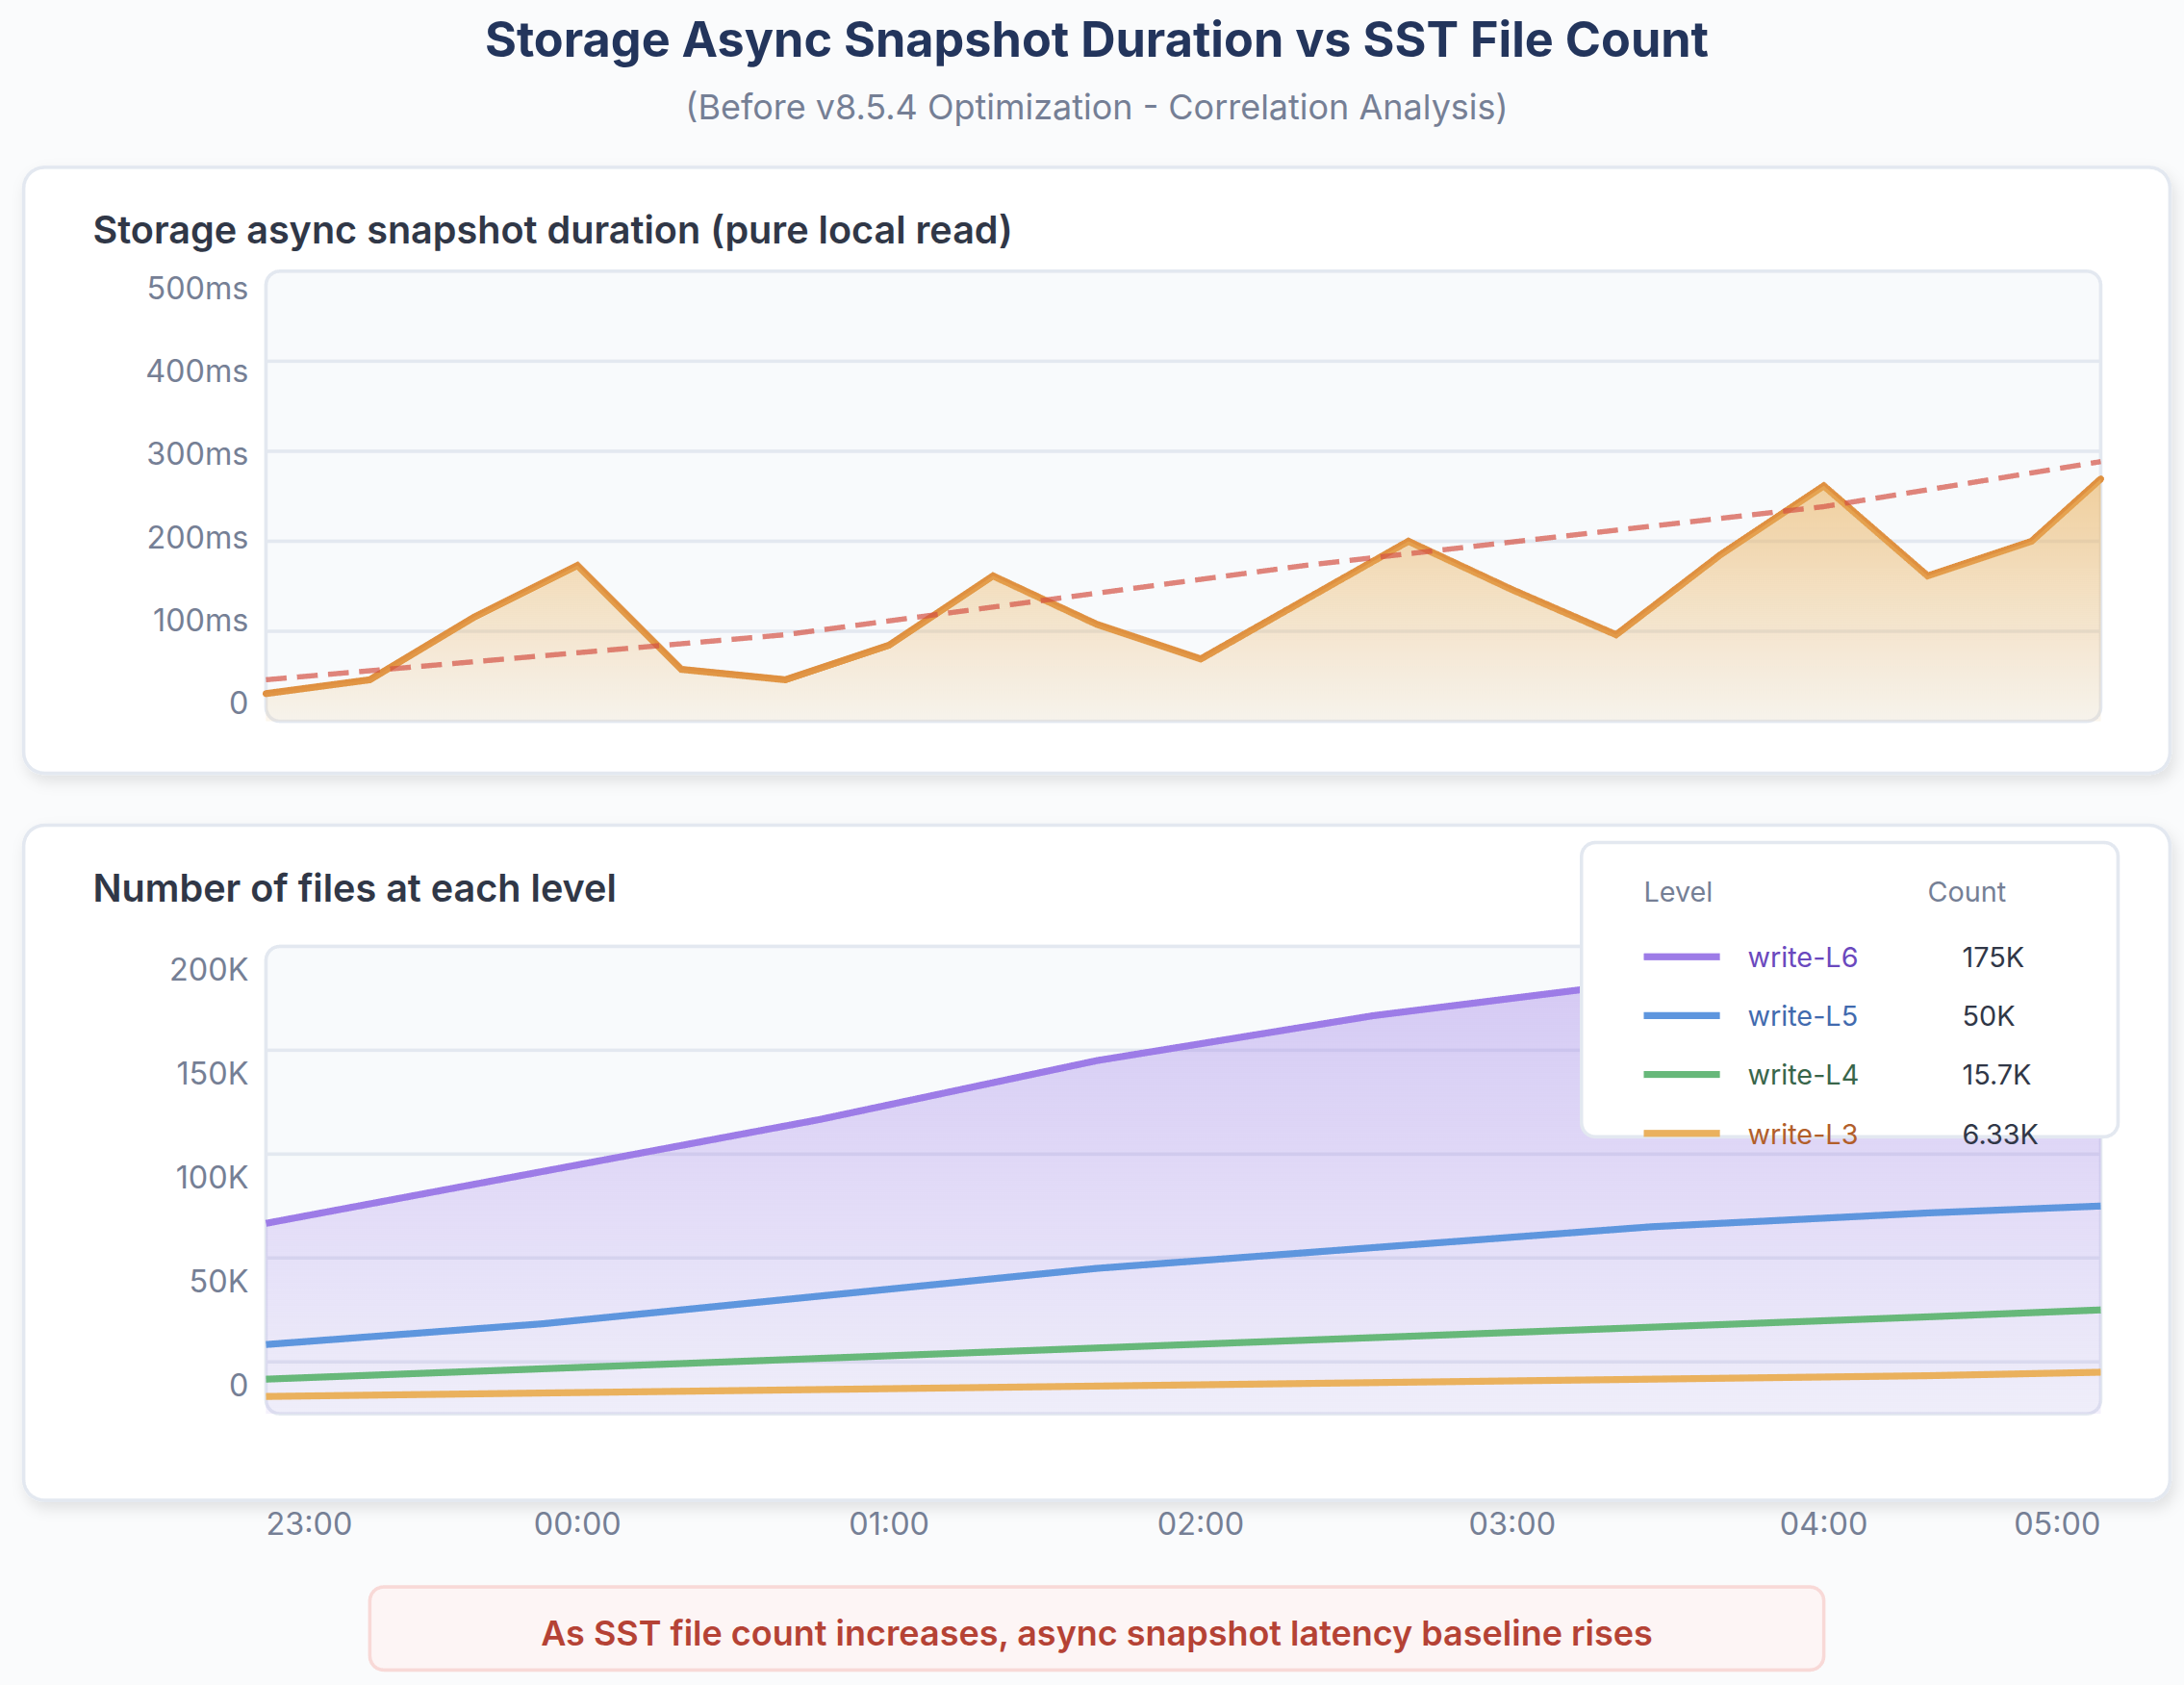Click the green write-L4 legend line swatch
Screen dimensions: 2184x1685
tap(1681, 1075)
